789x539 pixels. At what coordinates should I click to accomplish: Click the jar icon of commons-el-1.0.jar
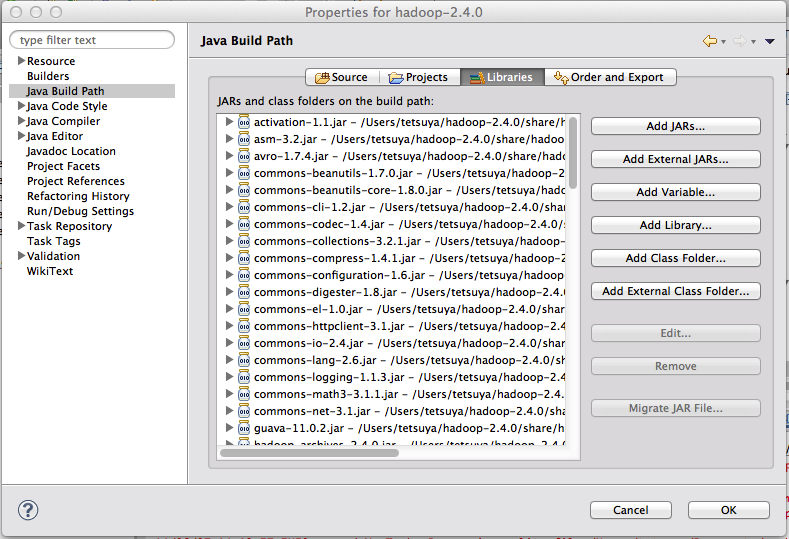tap(244, 309)
